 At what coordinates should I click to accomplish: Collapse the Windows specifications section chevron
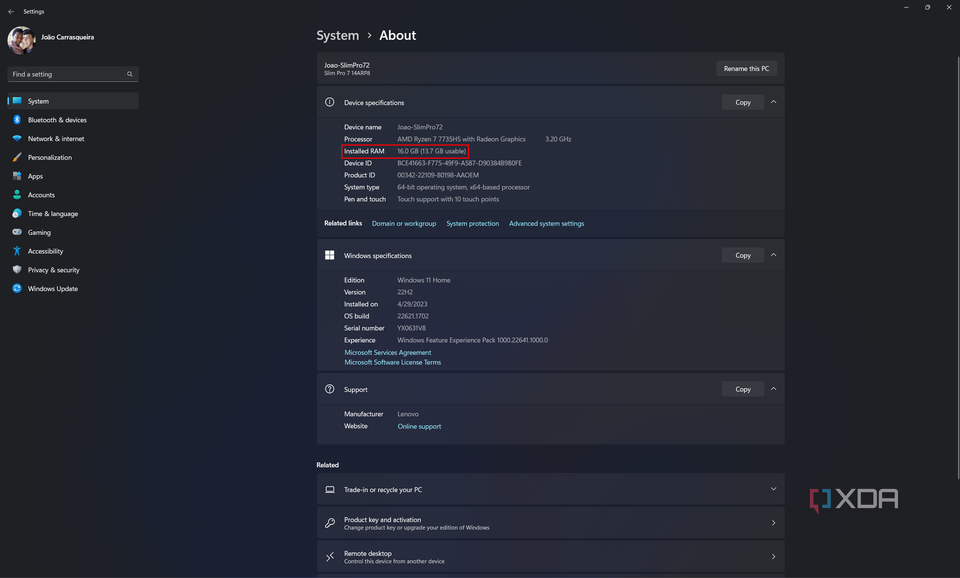[773, 255]
